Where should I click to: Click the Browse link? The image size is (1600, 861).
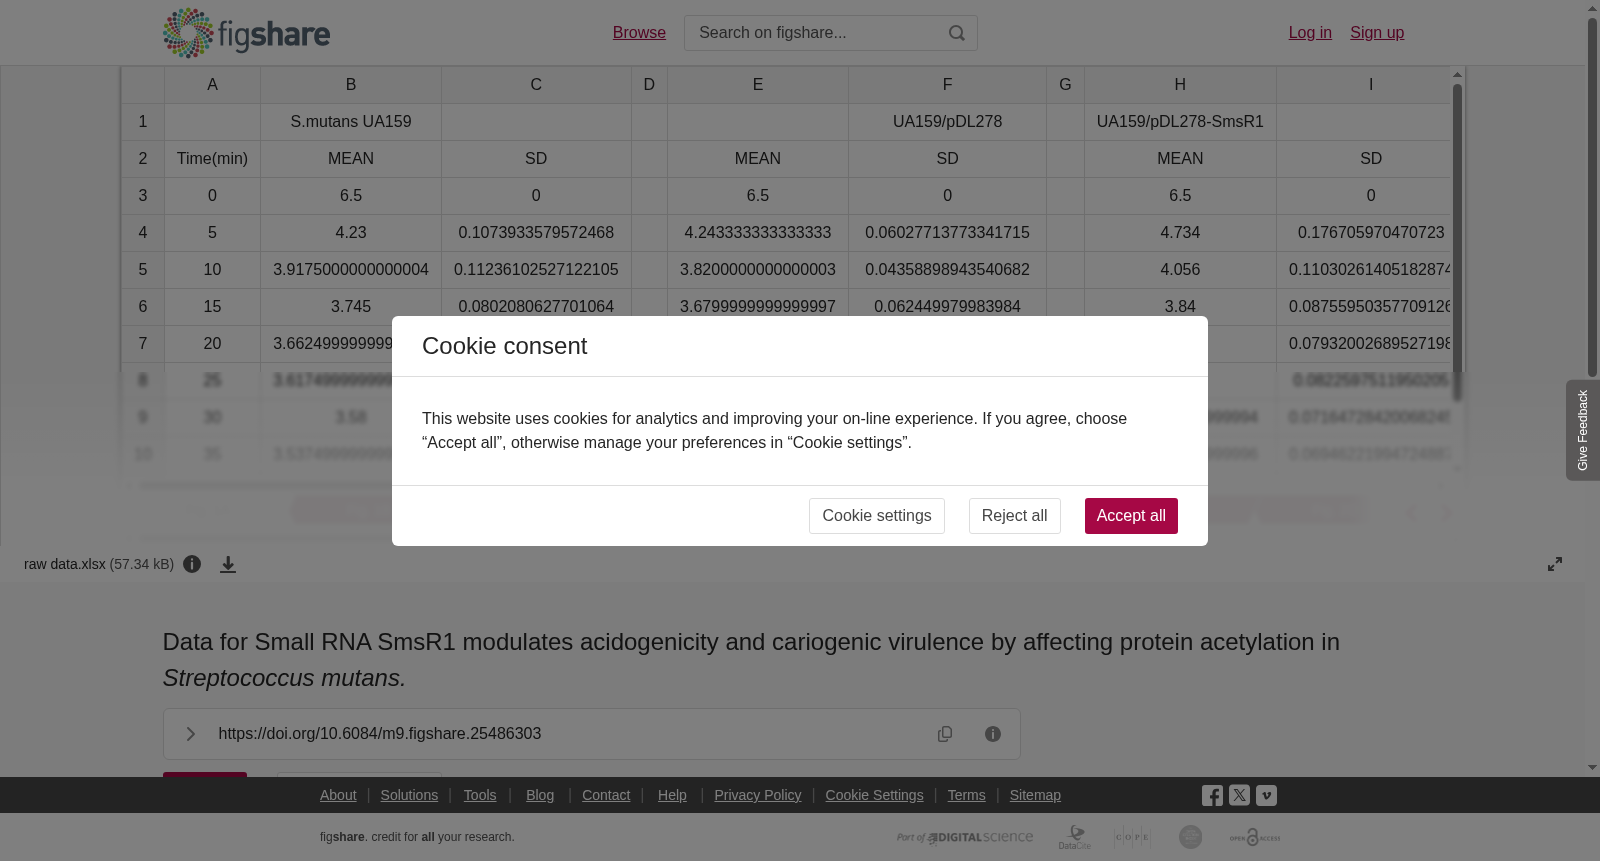pos(639,33)
